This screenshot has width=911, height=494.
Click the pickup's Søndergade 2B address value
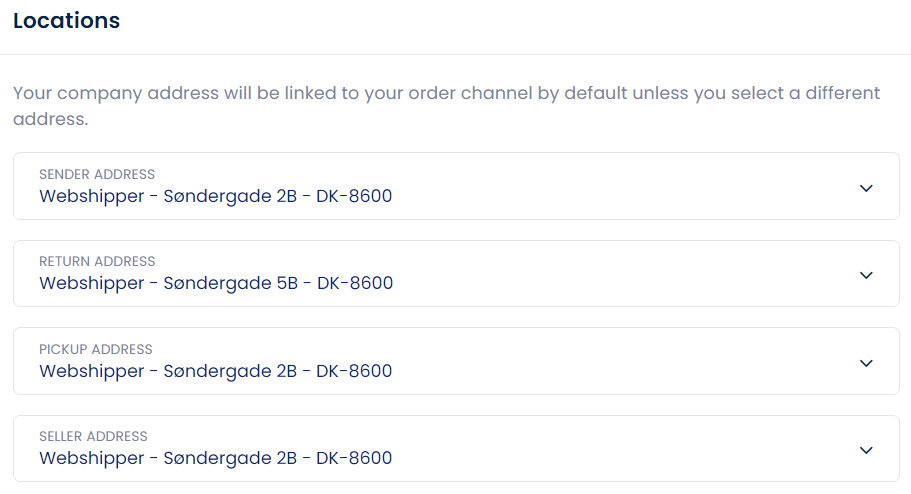point(215,371)
